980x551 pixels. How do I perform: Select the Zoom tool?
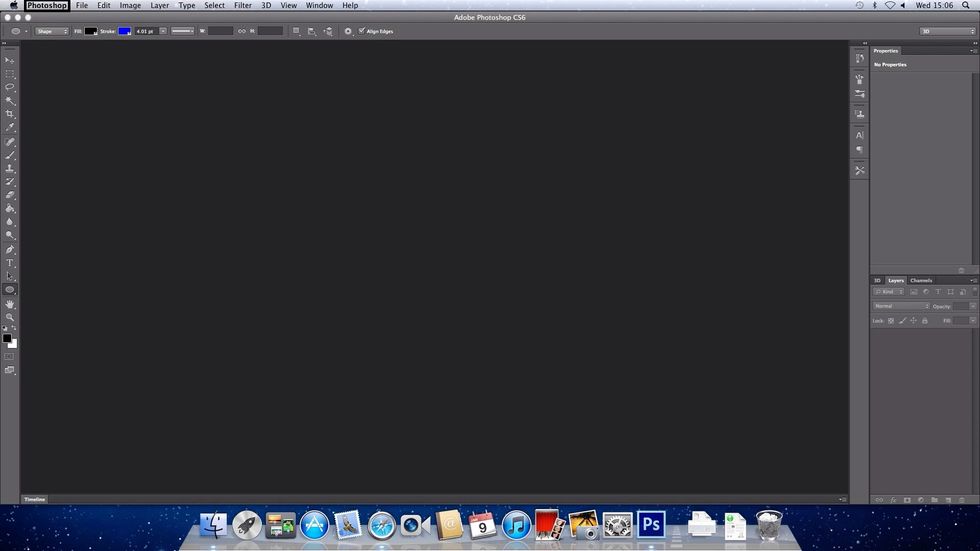tap(9, 317)
